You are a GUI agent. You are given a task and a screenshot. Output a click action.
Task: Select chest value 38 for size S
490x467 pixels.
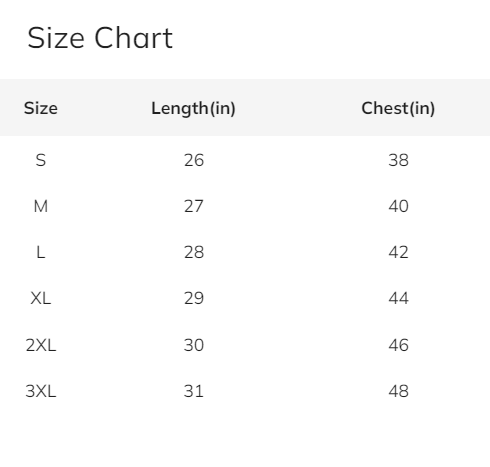[x=398, y=160]
